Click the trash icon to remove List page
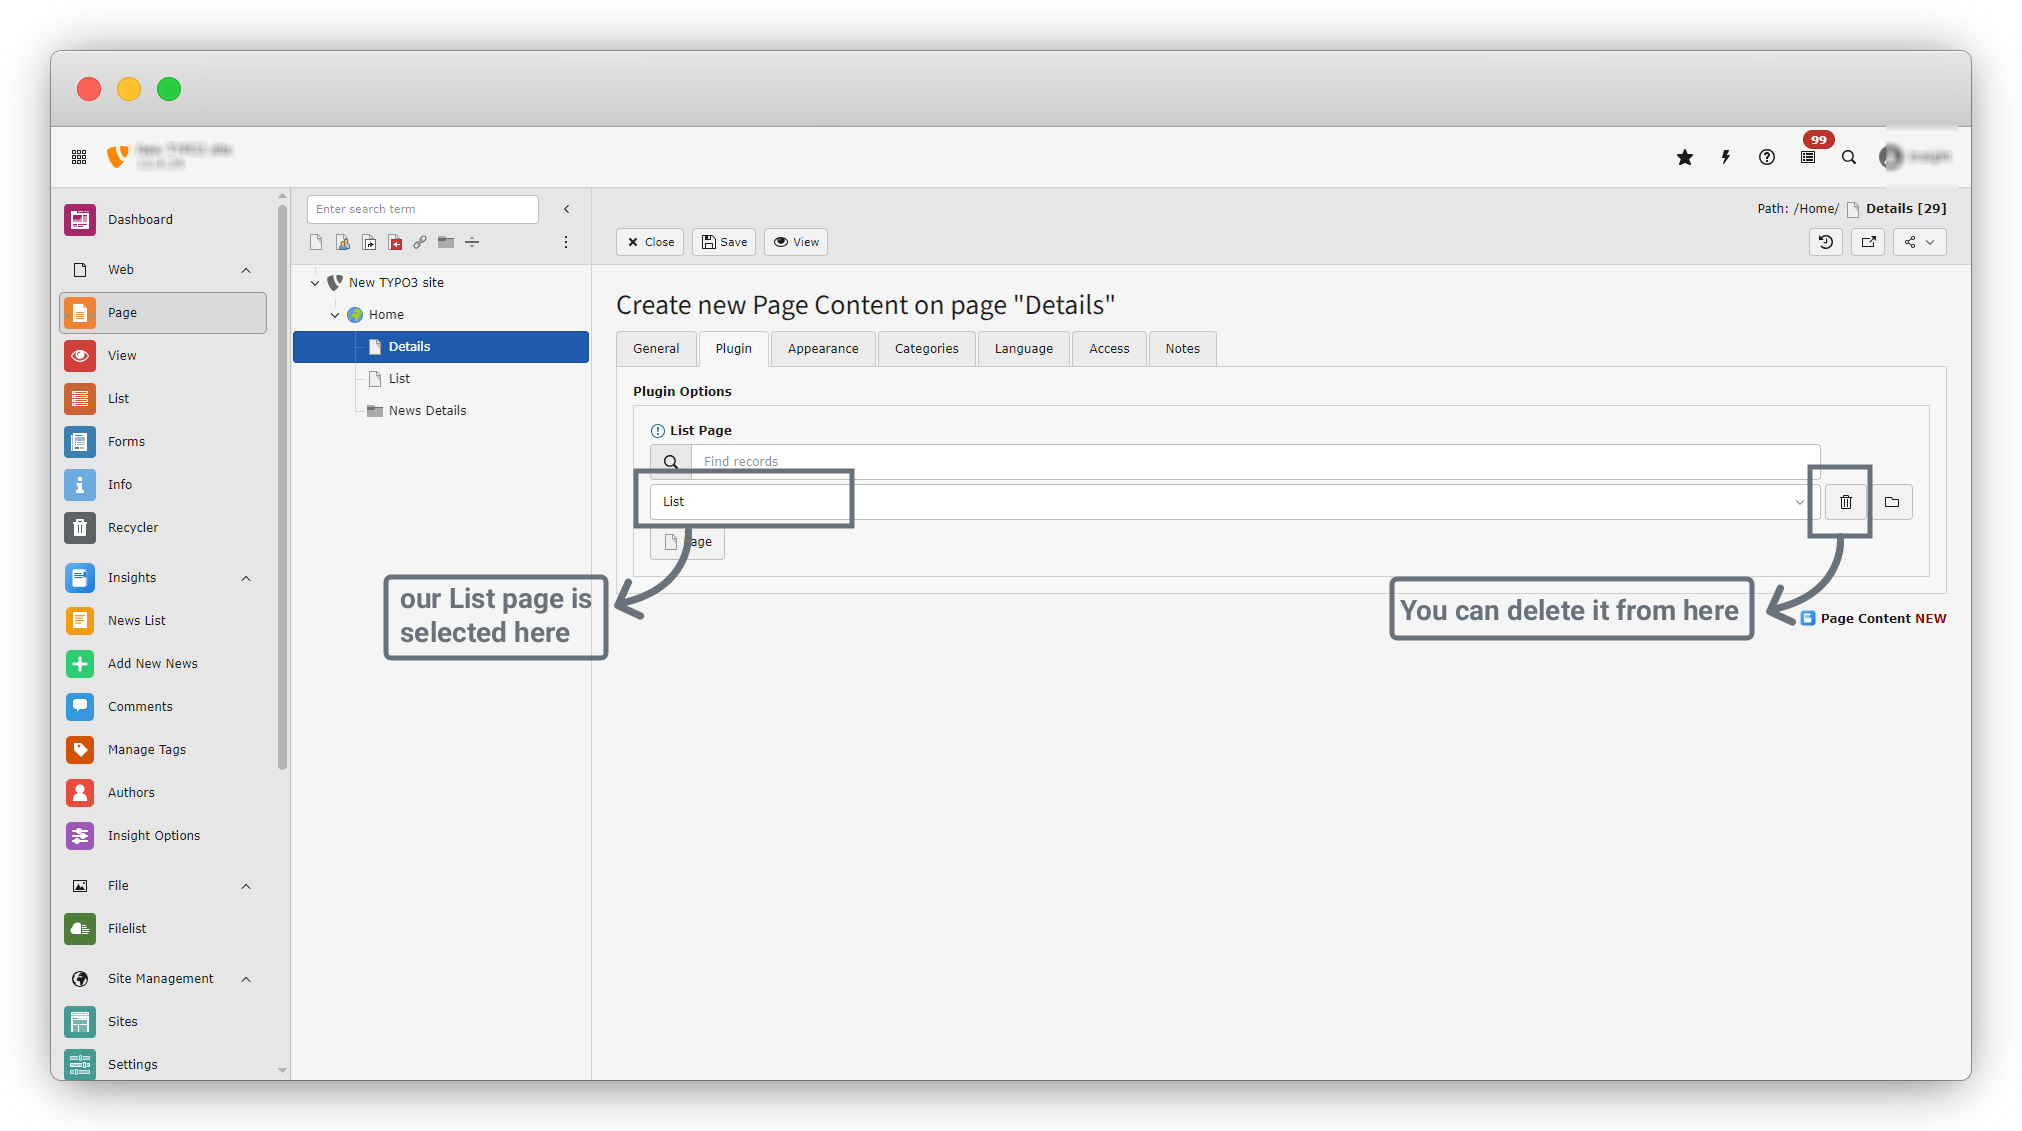Image resolution: width=2022 pixels, height=1131 pixels. (1845, 502)
